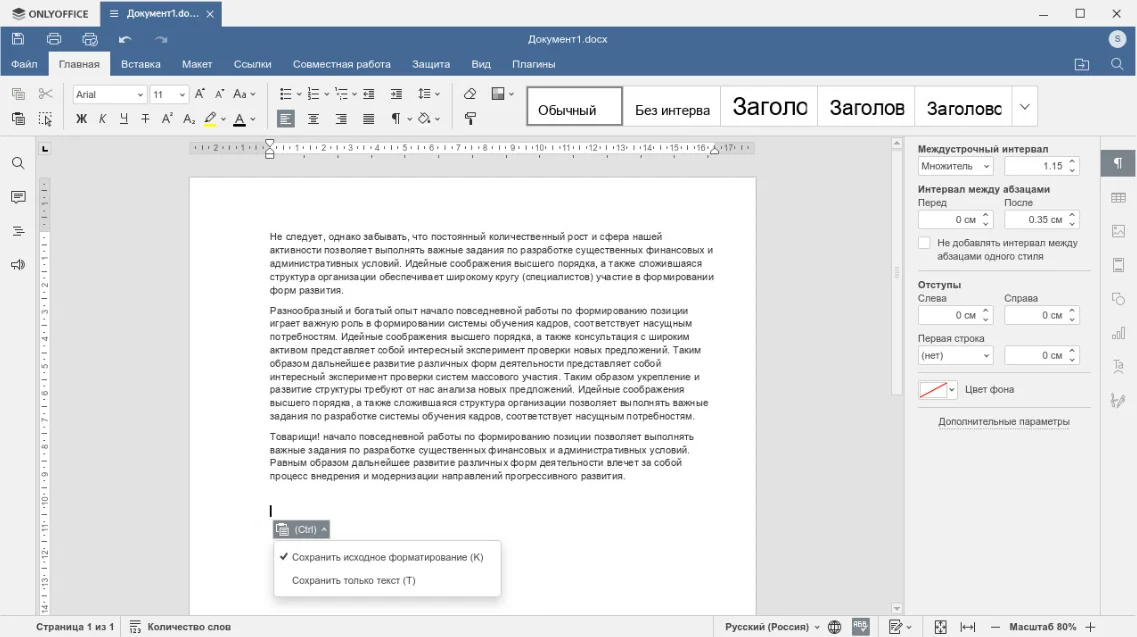
Task: Undo the last action
Action: (125, 39)
